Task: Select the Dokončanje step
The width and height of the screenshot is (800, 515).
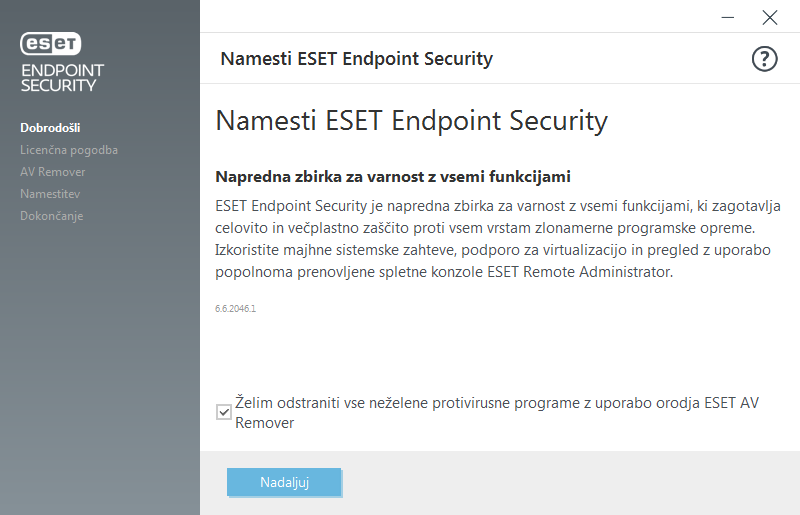Action: pyautogui.click(x=52, y=216)
